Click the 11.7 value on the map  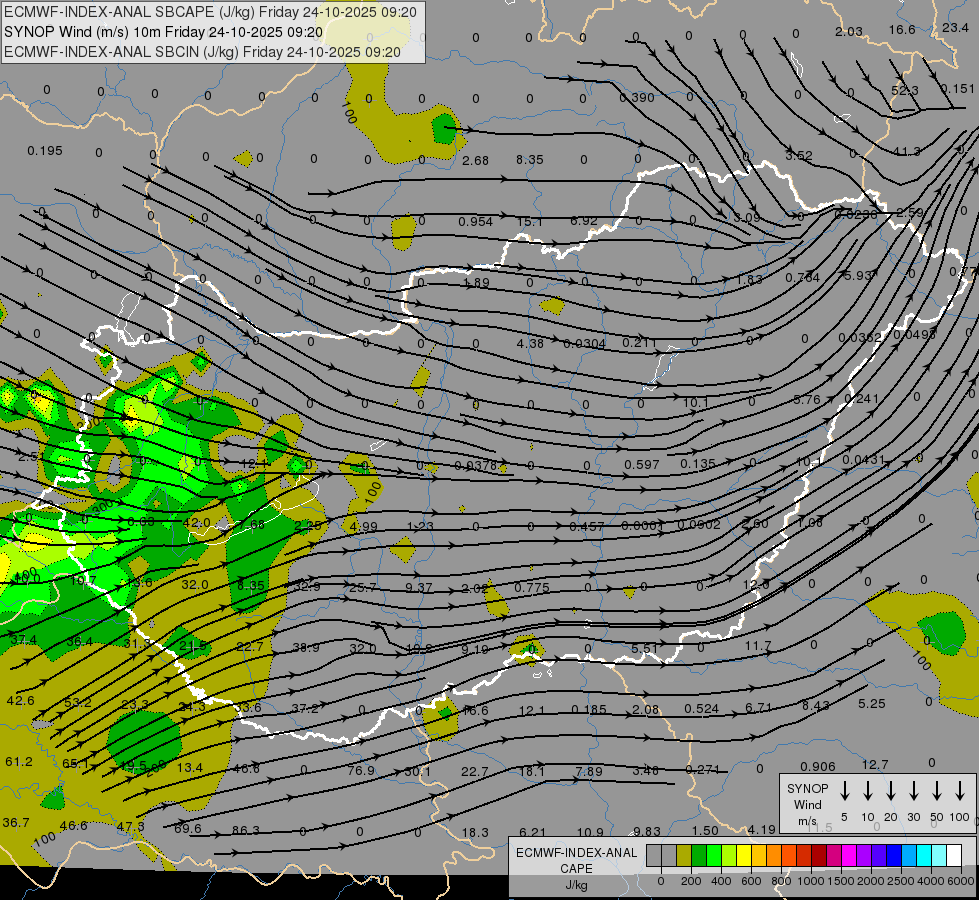pyautogui.click(x=758, y=645)
